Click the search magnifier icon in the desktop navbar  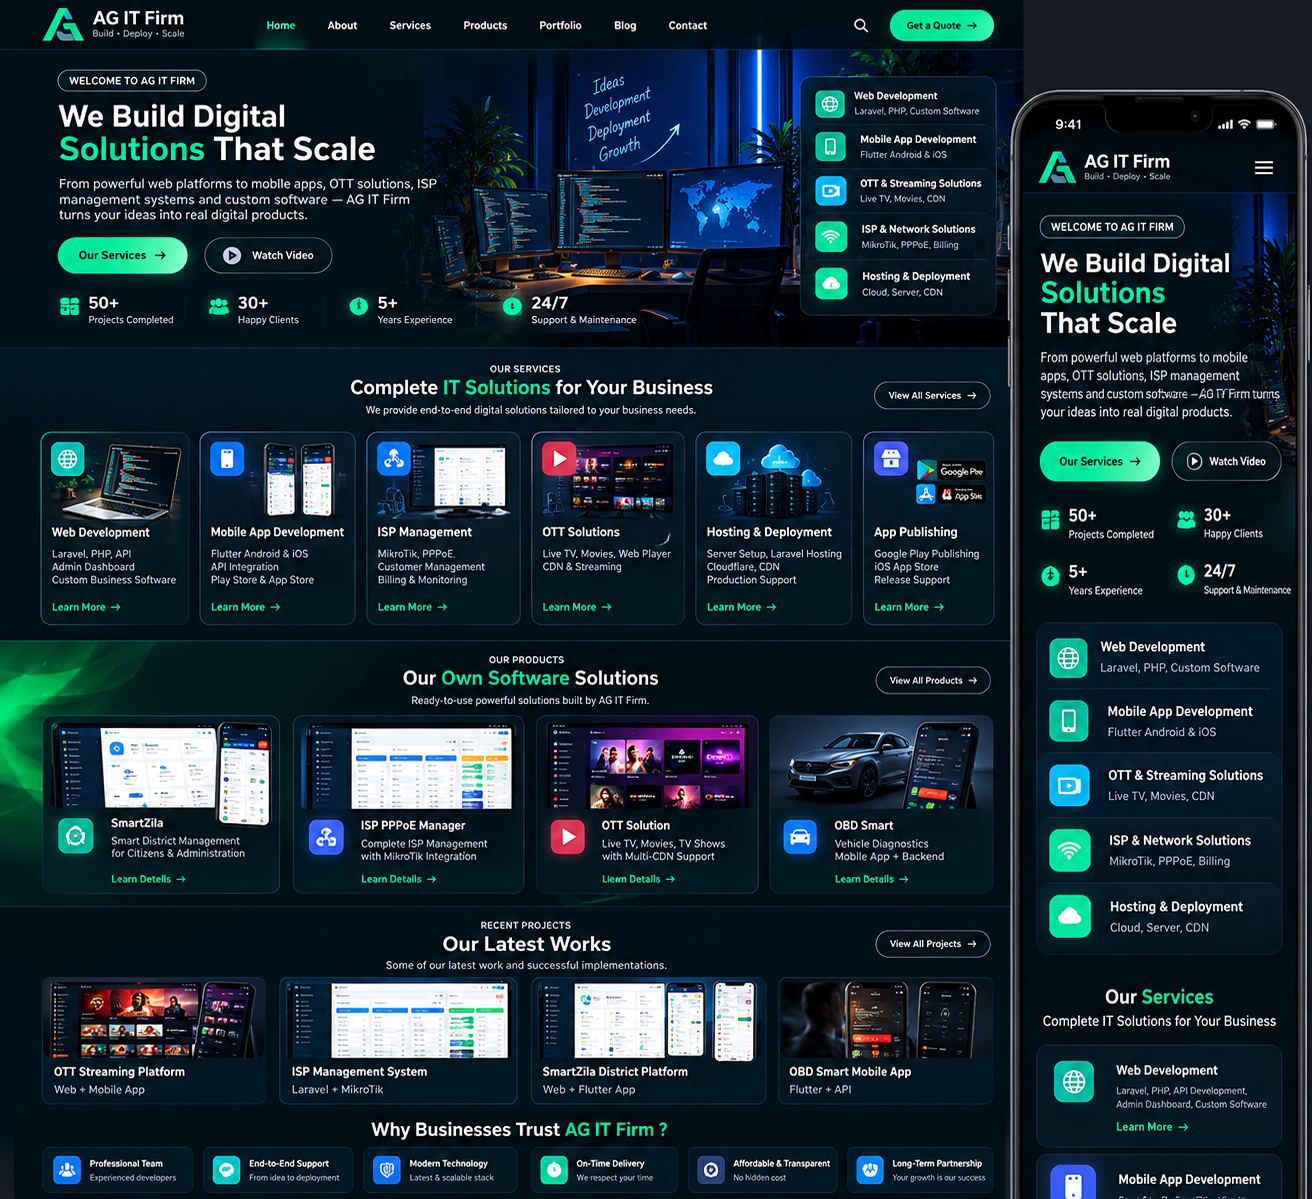coord(860,25)
